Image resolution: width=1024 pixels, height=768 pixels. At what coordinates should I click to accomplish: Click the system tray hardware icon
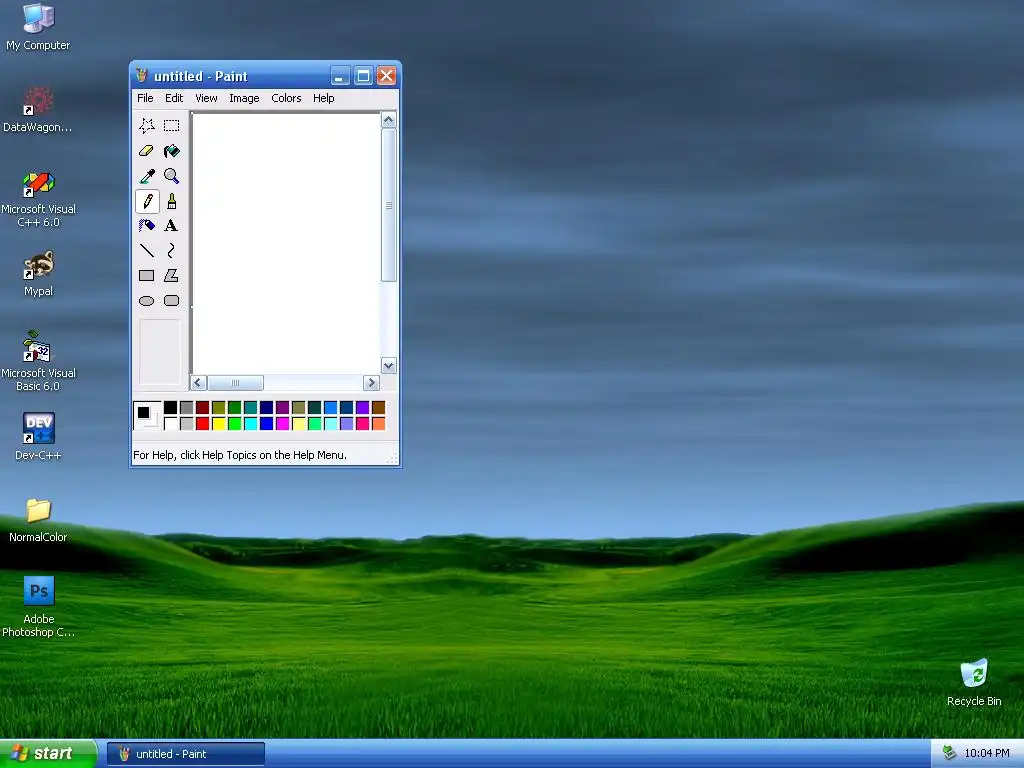tap(950, 754)
